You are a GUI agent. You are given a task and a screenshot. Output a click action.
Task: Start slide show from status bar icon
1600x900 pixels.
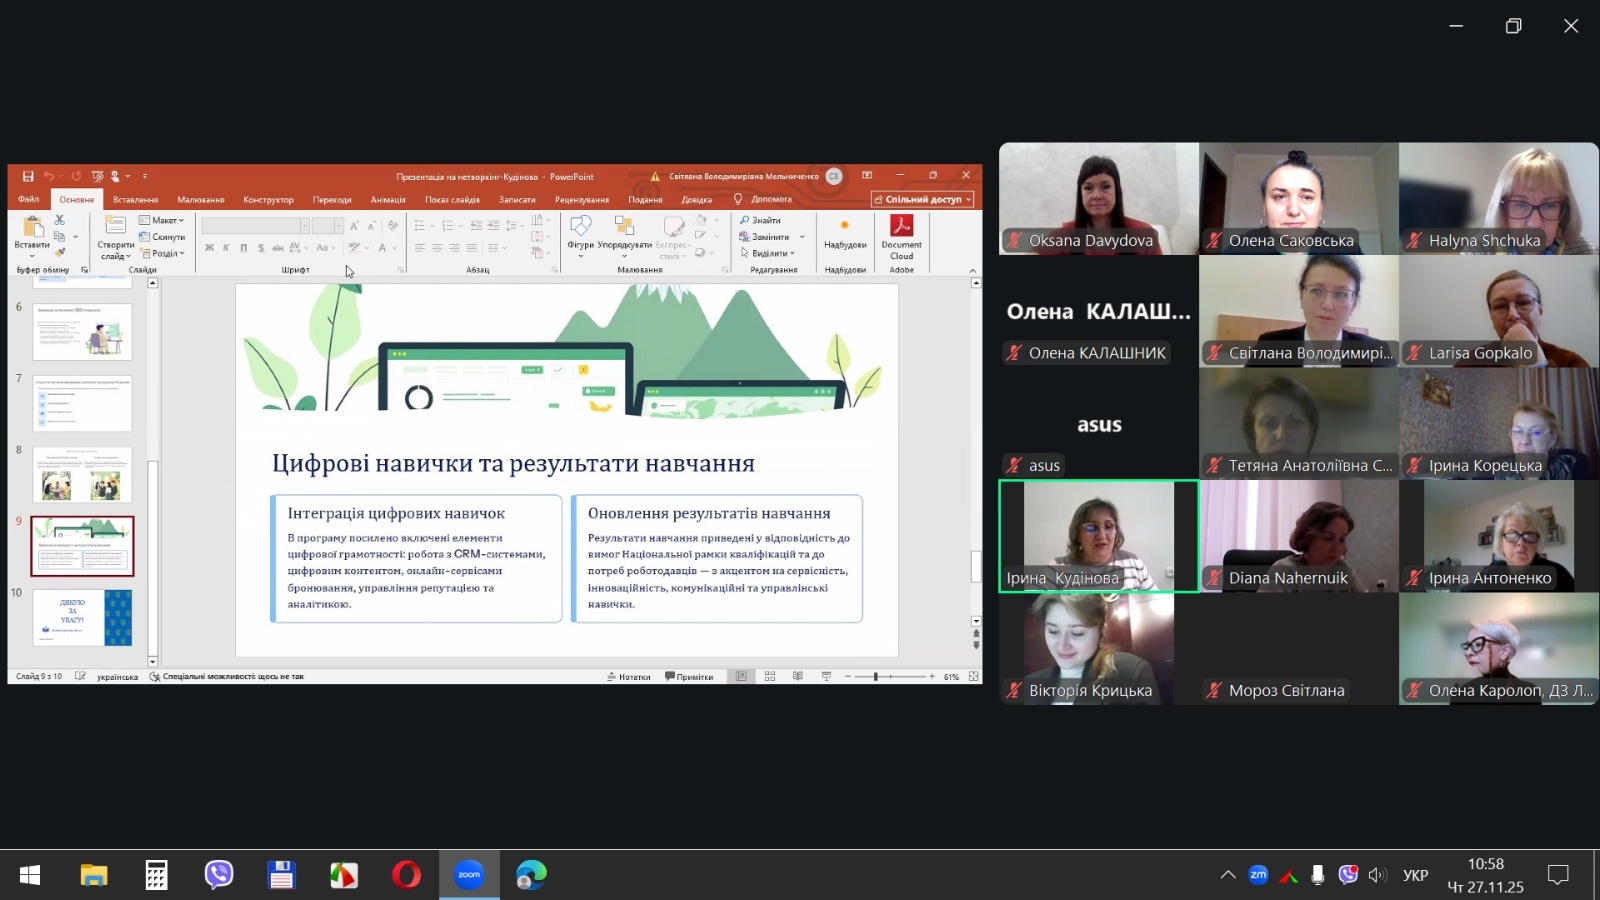(x=826, y=677)
